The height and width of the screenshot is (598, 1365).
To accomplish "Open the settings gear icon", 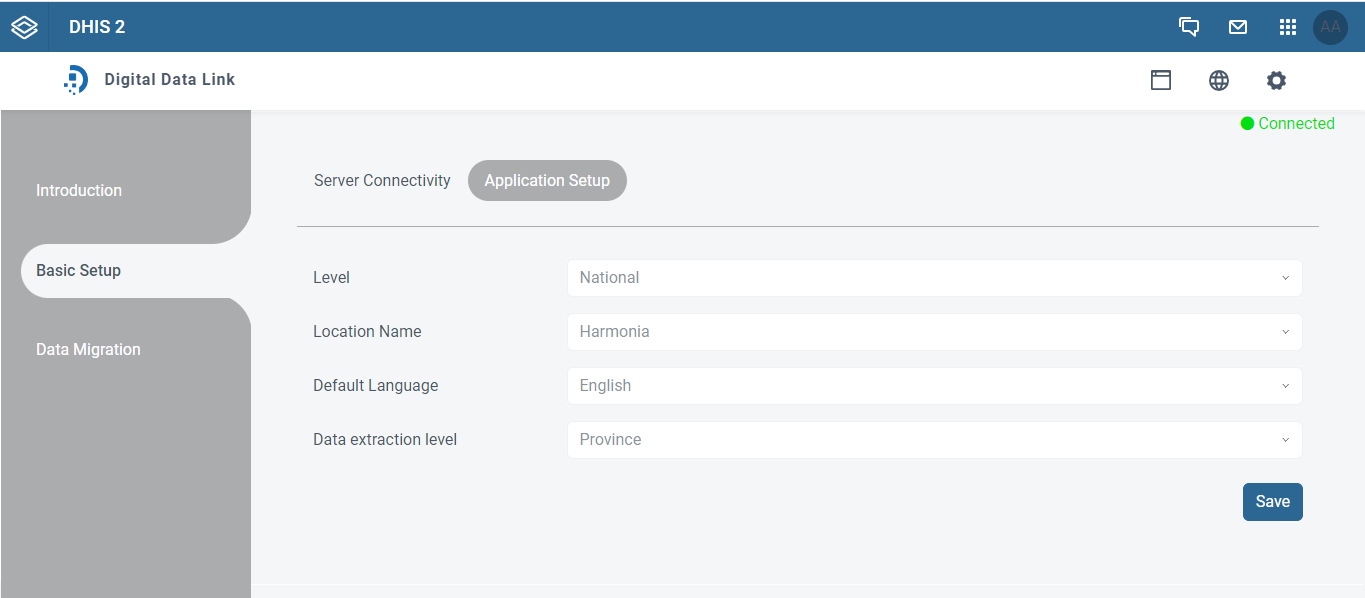I will click(1276, 80).
